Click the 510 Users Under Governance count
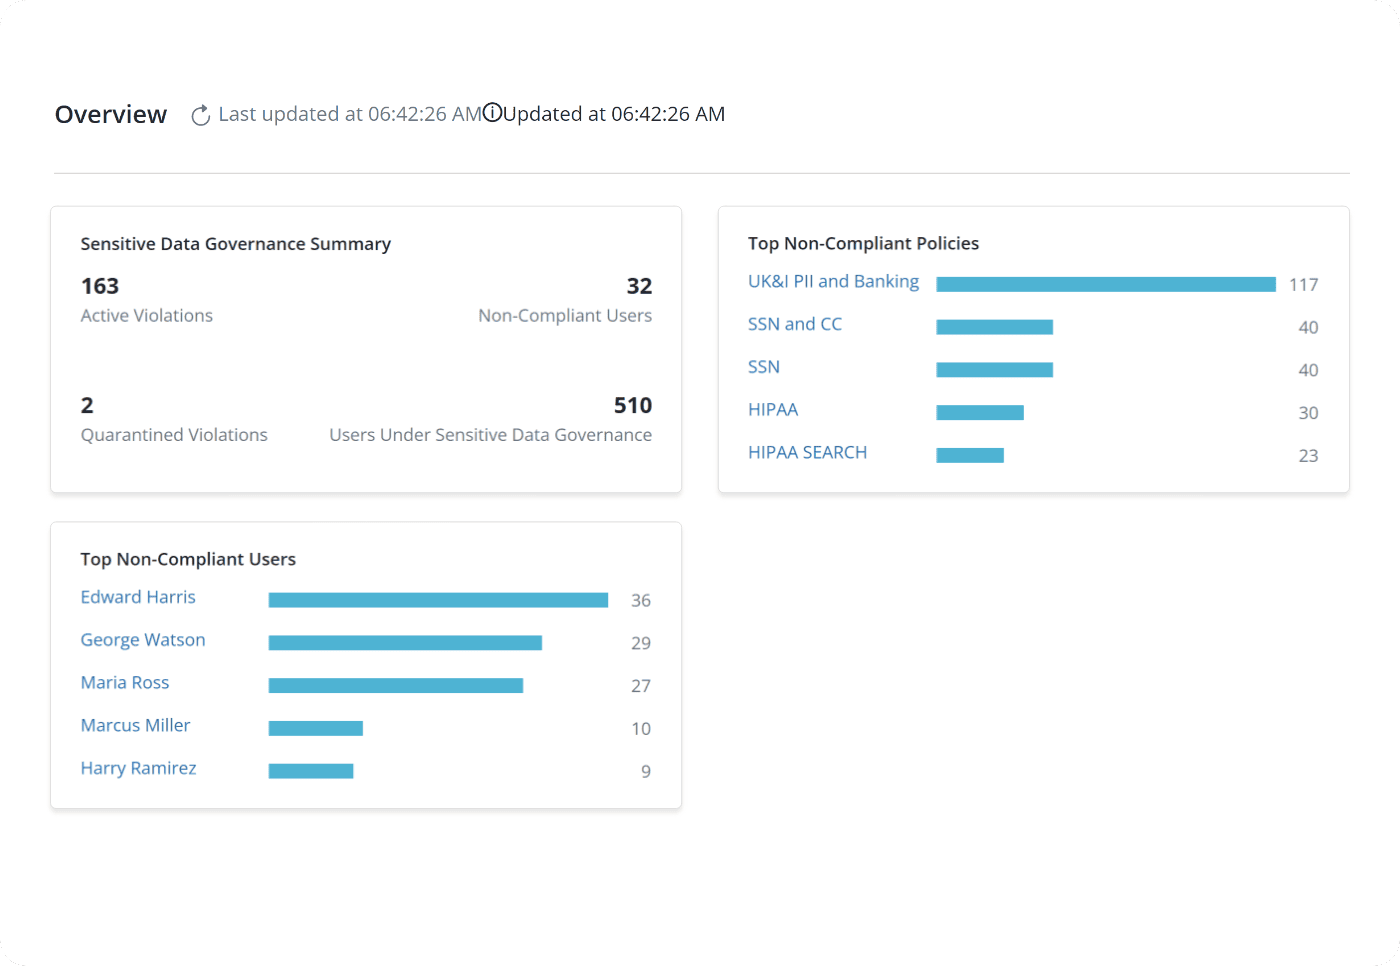The width and height of the screenshot is (1400, 966). tap(632, 405)
